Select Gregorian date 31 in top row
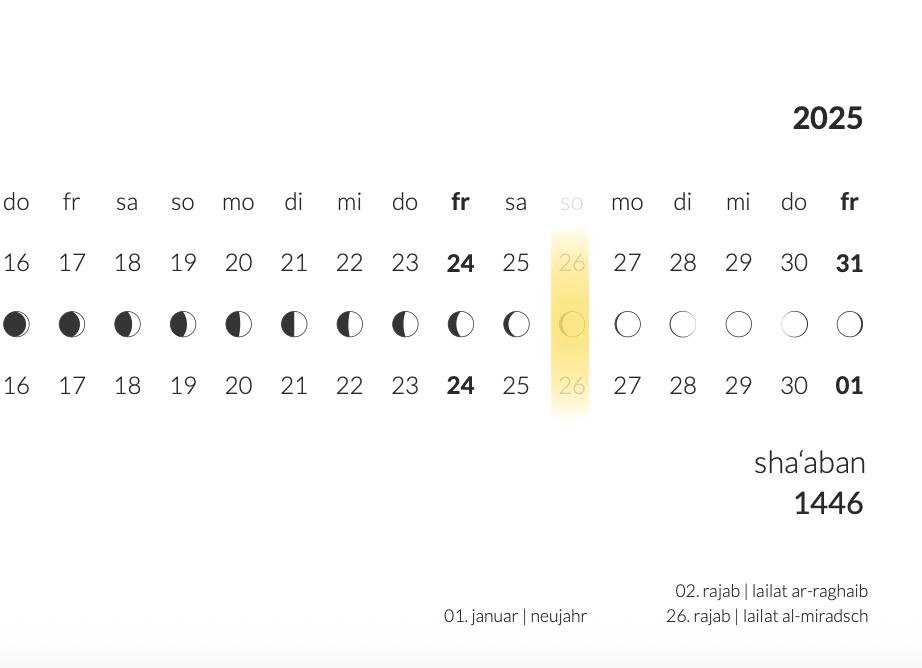The height and width of the screenshot is (668, 922). (x=849, y=263)
